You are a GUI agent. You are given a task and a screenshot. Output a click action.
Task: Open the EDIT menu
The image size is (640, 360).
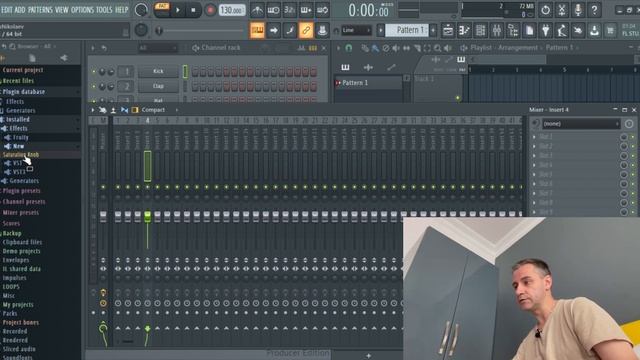(x=7, y=9)
